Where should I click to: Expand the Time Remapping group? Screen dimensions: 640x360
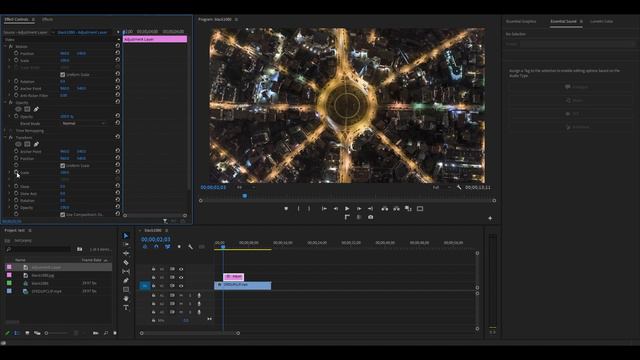point(5,131)
